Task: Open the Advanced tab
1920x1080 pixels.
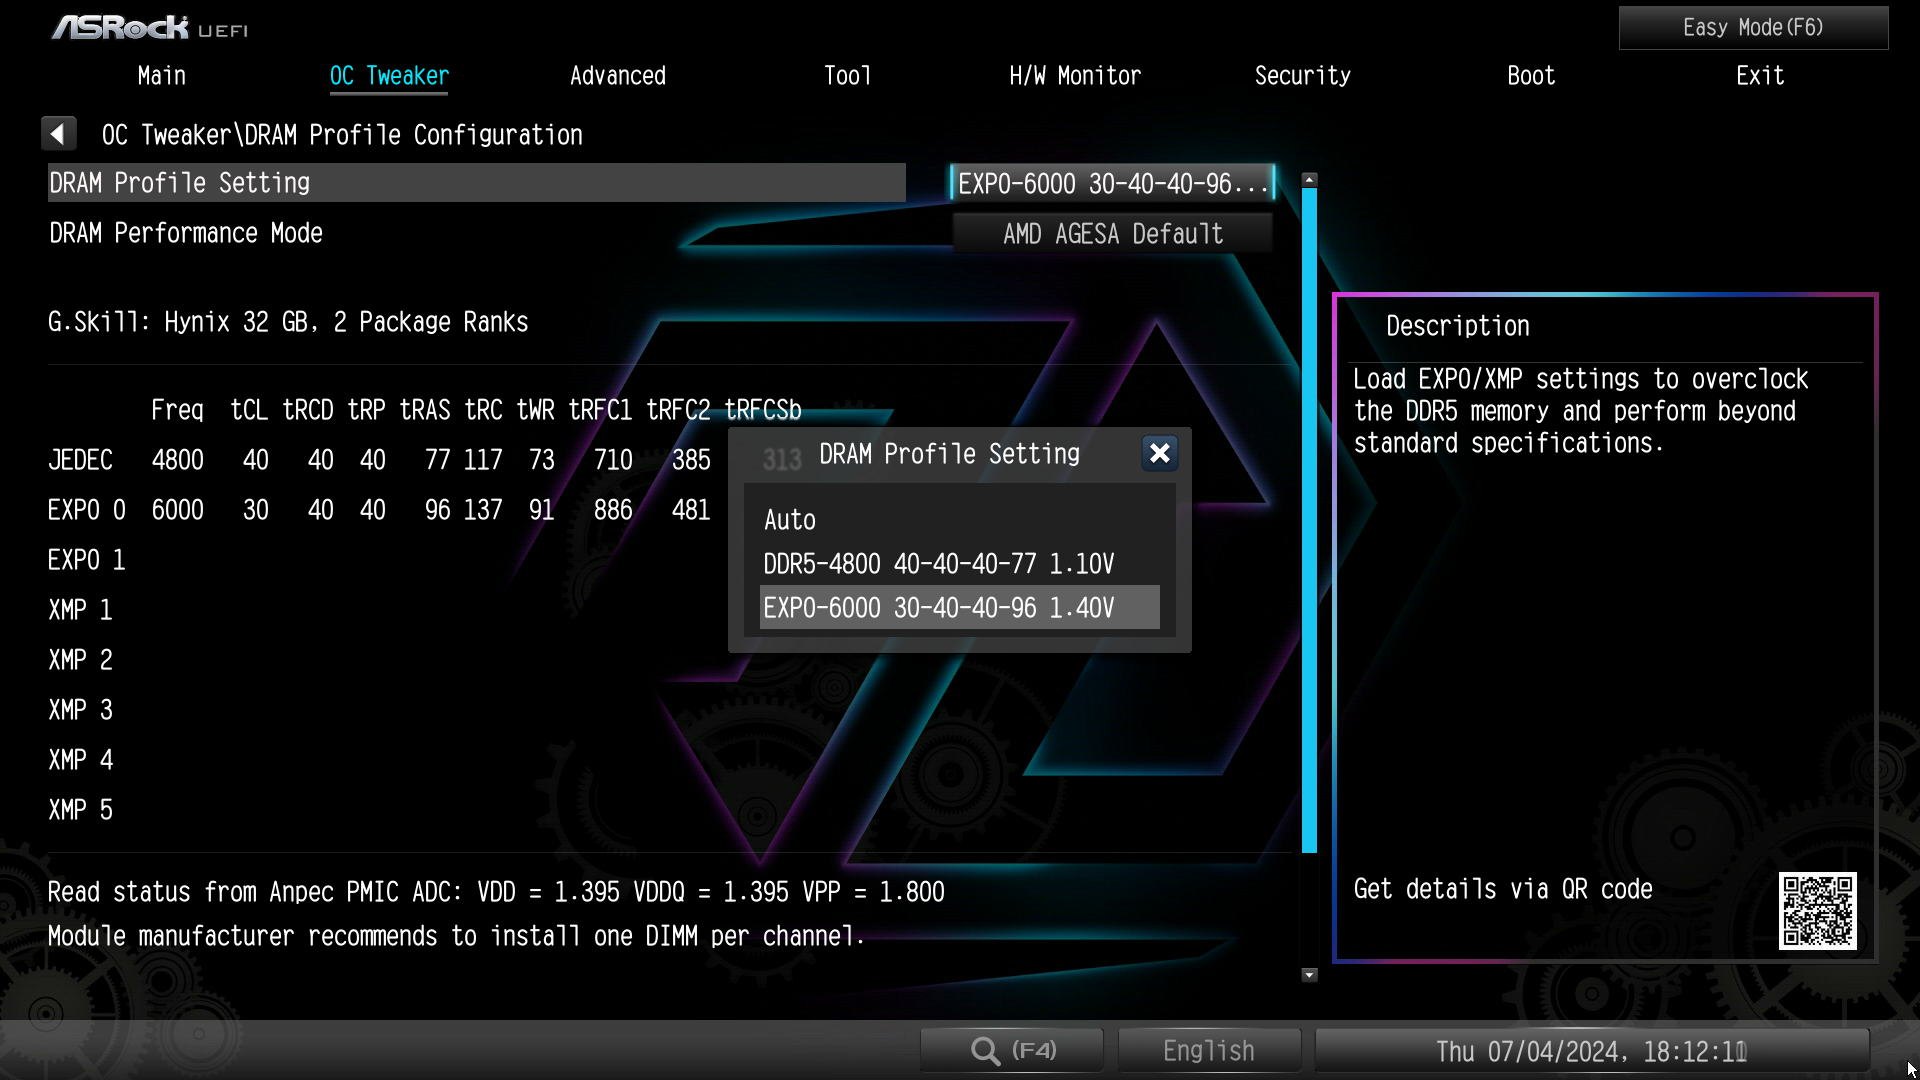Action: (x=618, y=76)
